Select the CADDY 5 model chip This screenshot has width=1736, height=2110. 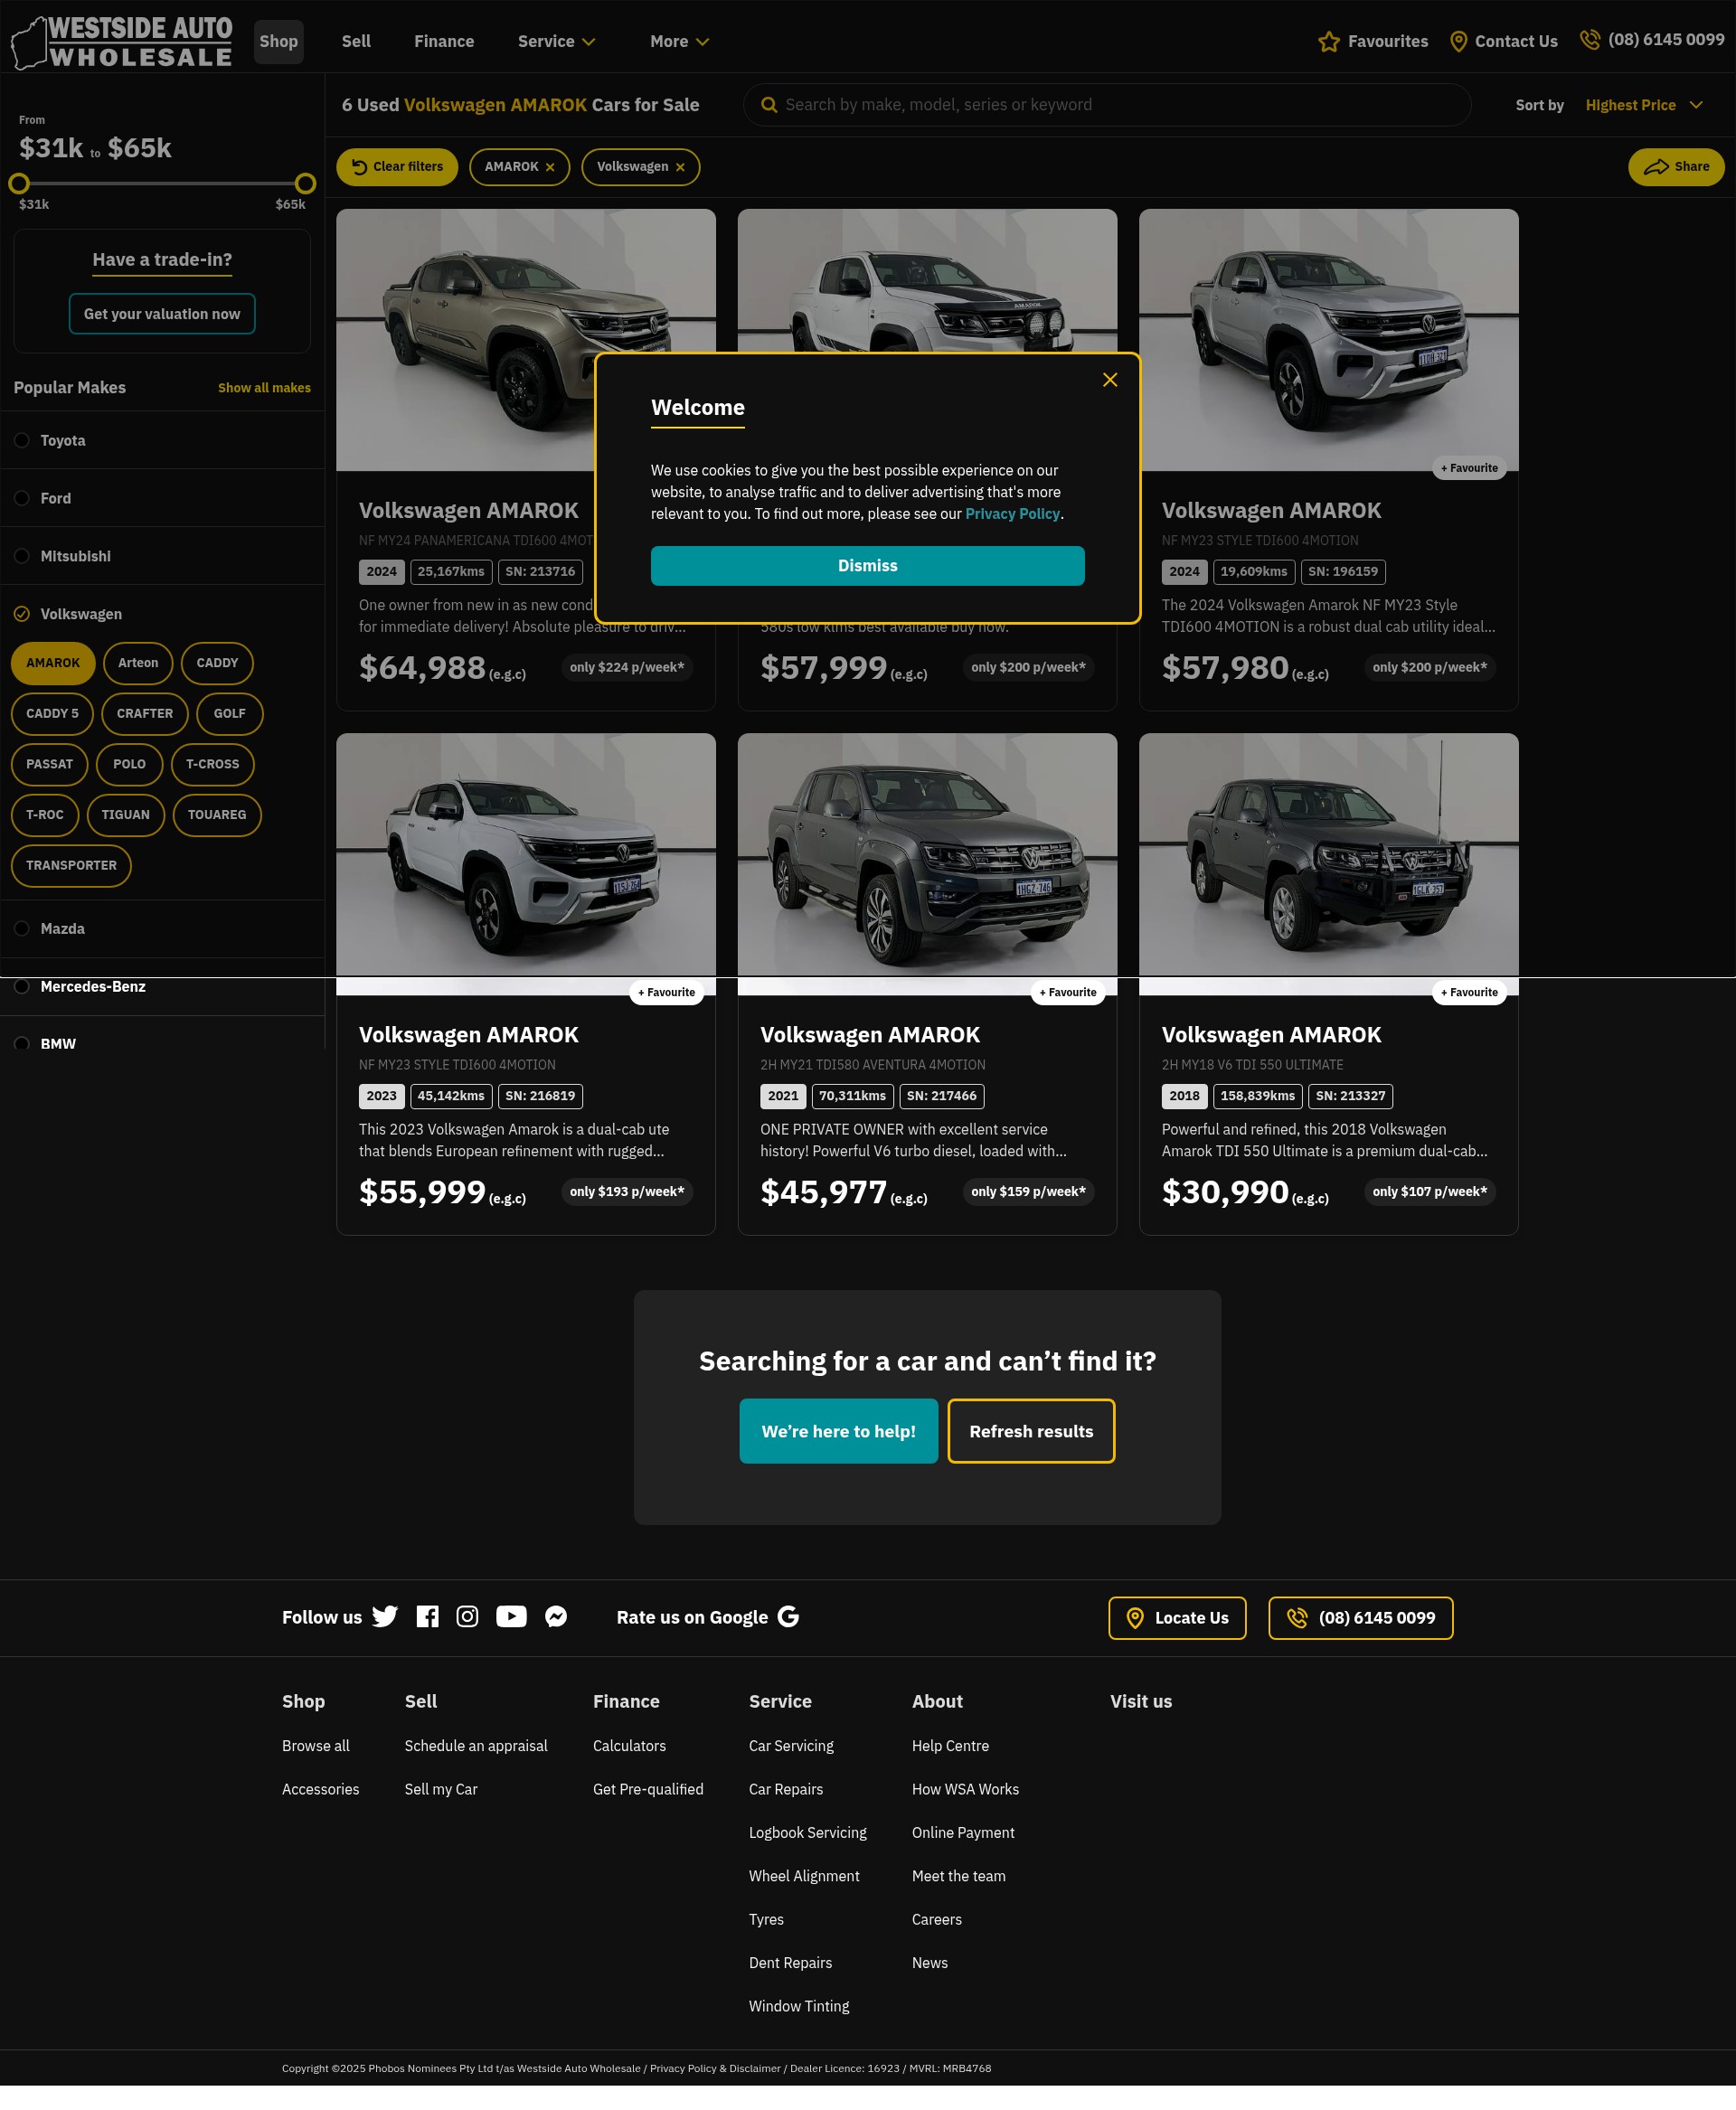(52, 714)
